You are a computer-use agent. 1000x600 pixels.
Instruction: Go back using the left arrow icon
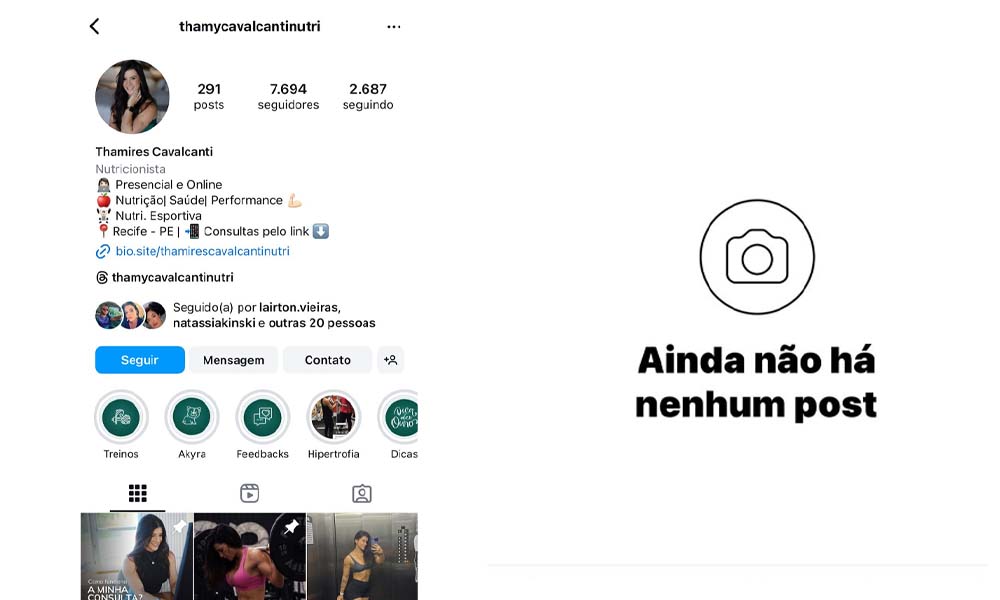94,26
